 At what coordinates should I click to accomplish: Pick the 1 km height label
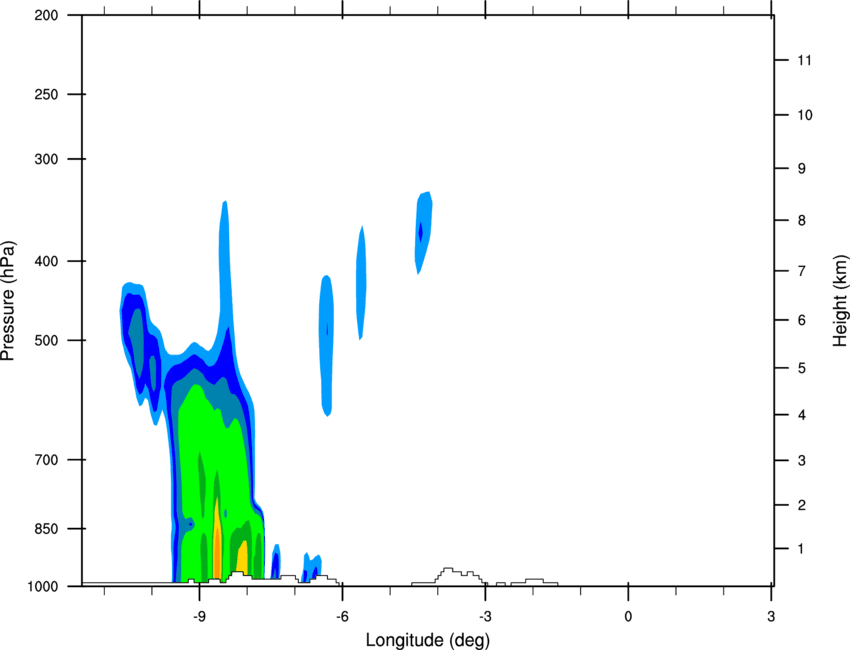click(801, 549)
